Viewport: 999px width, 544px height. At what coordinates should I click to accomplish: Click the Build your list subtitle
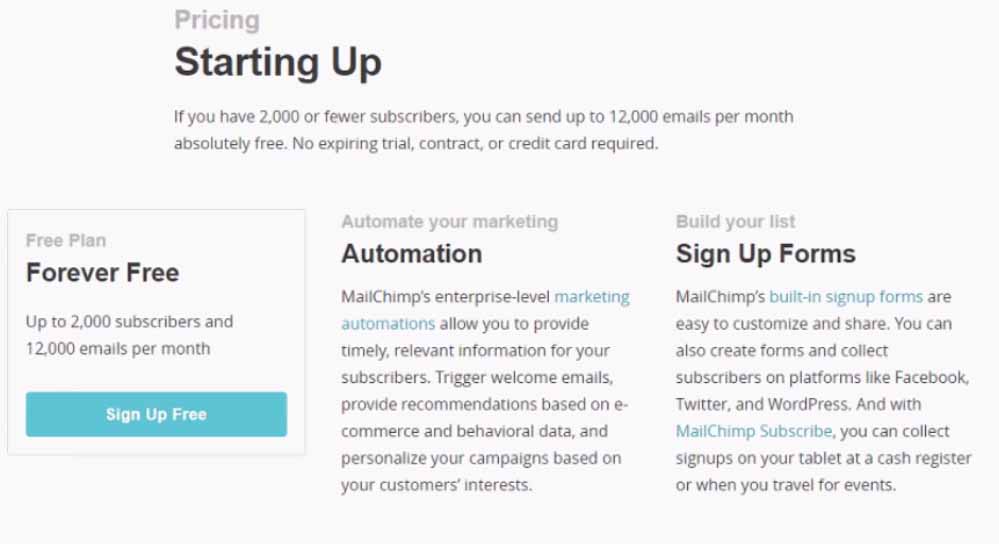click(x=735, y=222)
